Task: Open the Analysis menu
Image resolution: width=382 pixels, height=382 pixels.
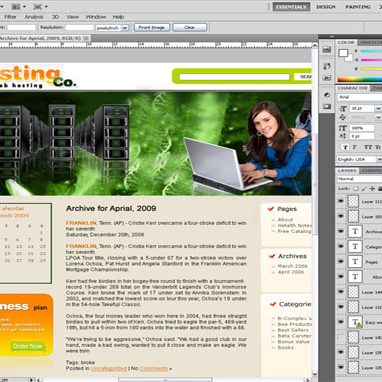Action: click(34, 17)
